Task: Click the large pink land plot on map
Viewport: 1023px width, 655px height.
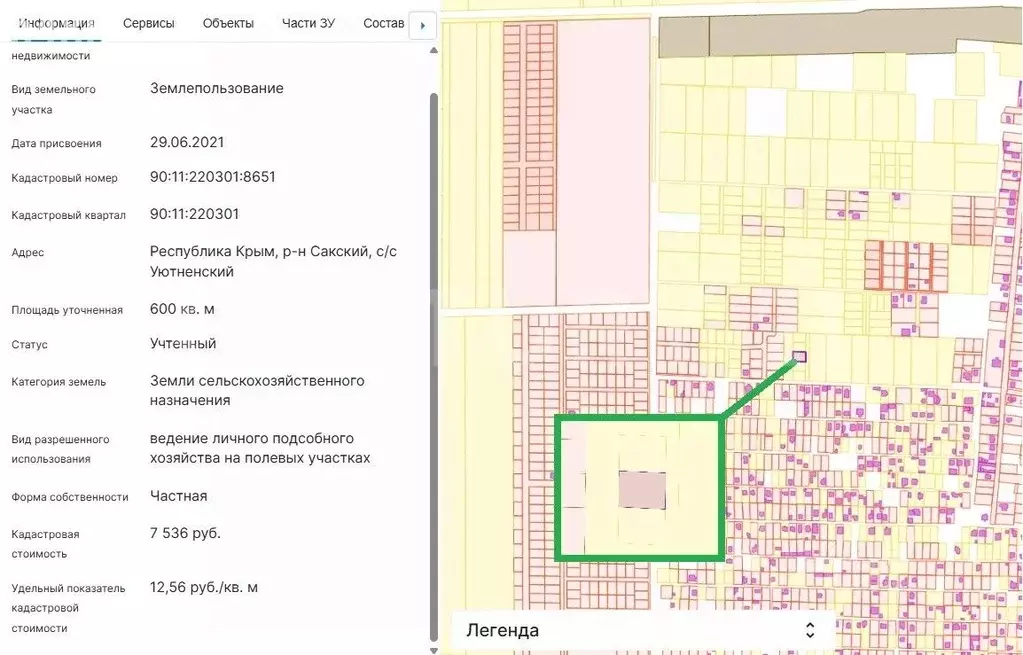Action: [603, 160]
